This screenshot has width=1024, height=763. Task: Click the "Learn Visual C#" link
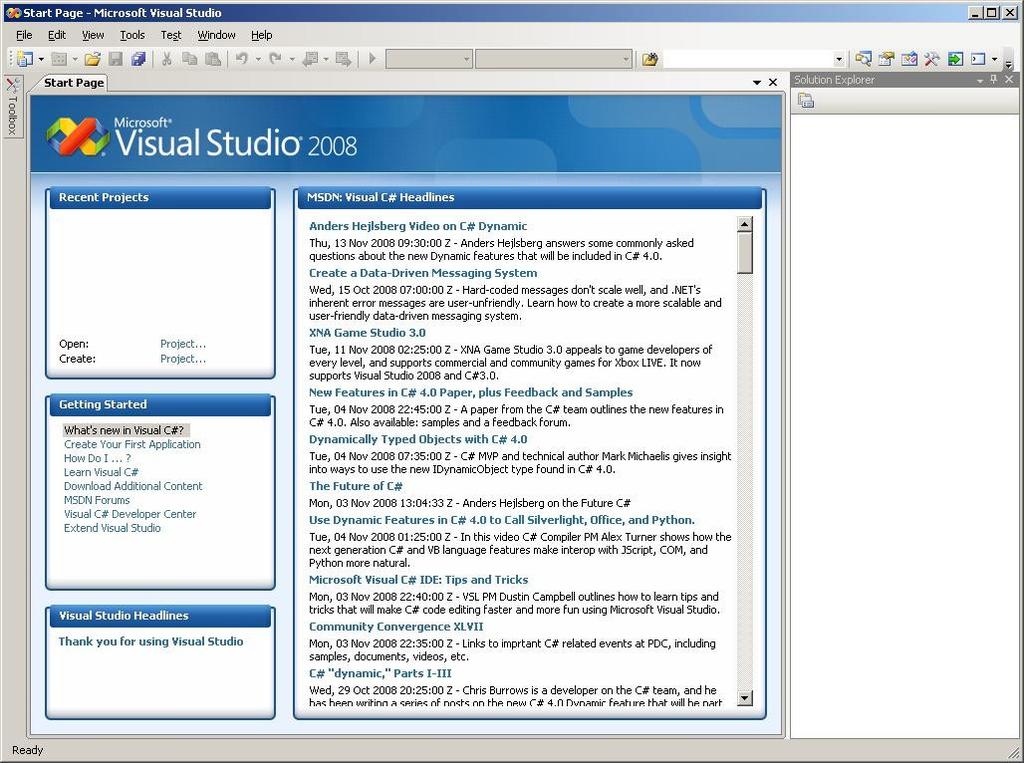coord(101,472)
